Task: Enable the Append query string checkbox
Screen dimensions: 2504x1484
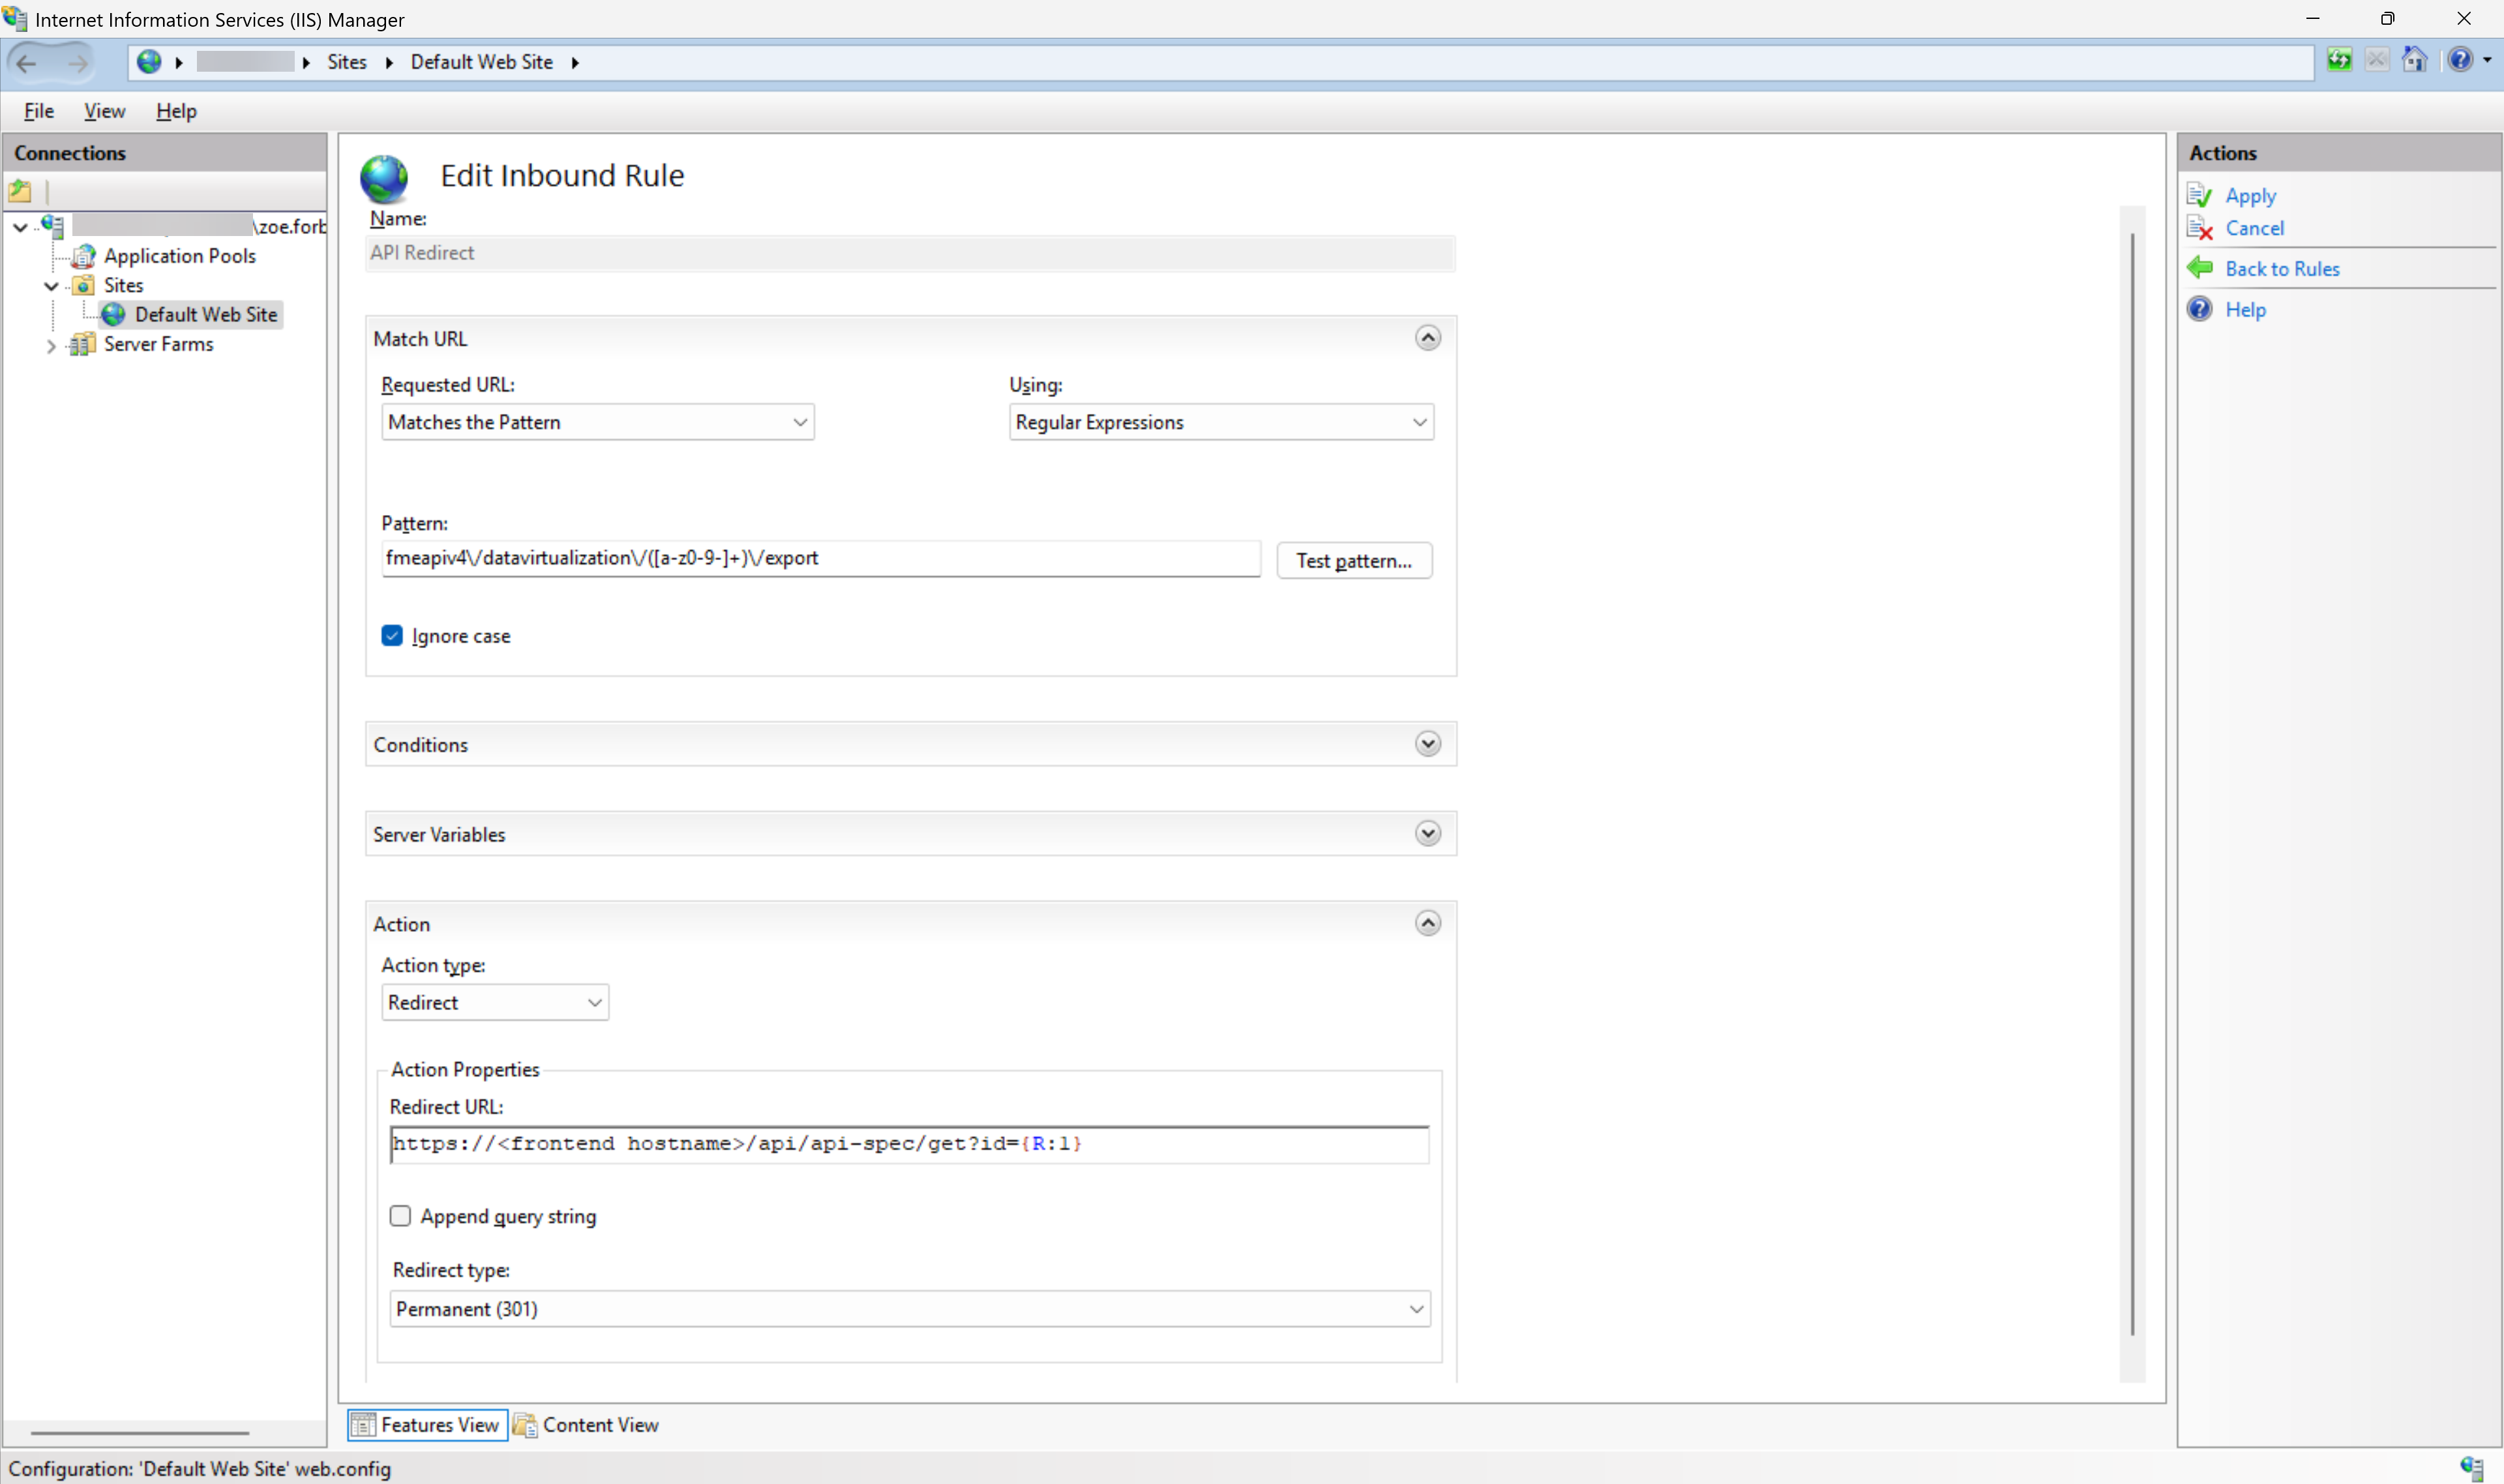Action: pyautogui.click(x=400, y=1216)
